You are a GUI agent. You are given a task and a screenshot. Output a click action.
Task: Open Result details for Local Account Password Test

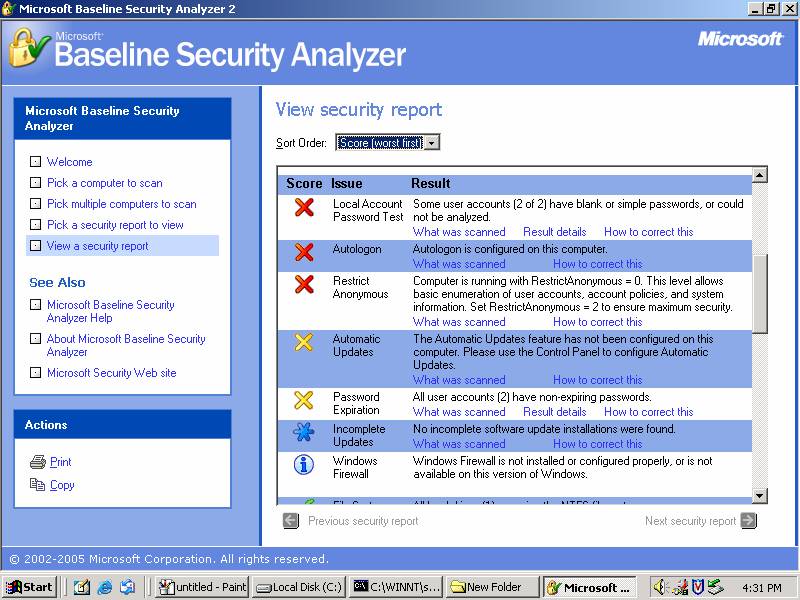[x=554, y=232]
